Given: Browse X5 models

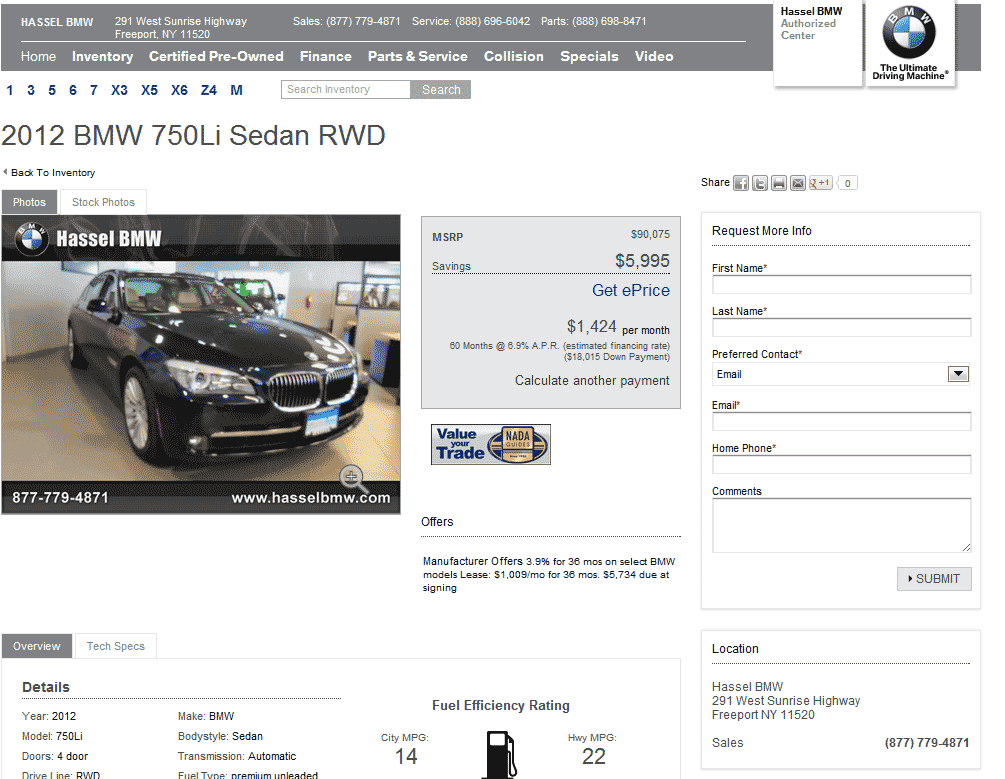Looking at the screenshot, I should click(149, 90).
